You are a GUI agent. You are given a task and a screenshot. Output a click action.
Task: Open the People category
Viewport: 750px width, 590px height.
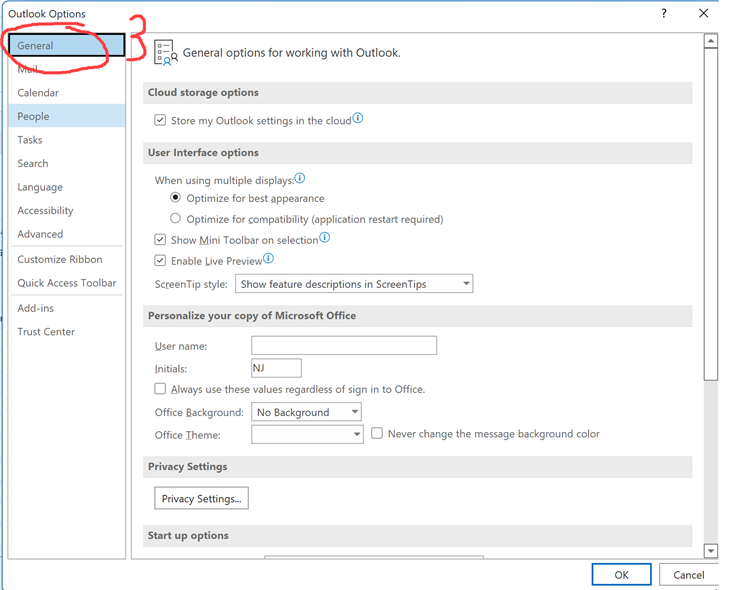67,116
